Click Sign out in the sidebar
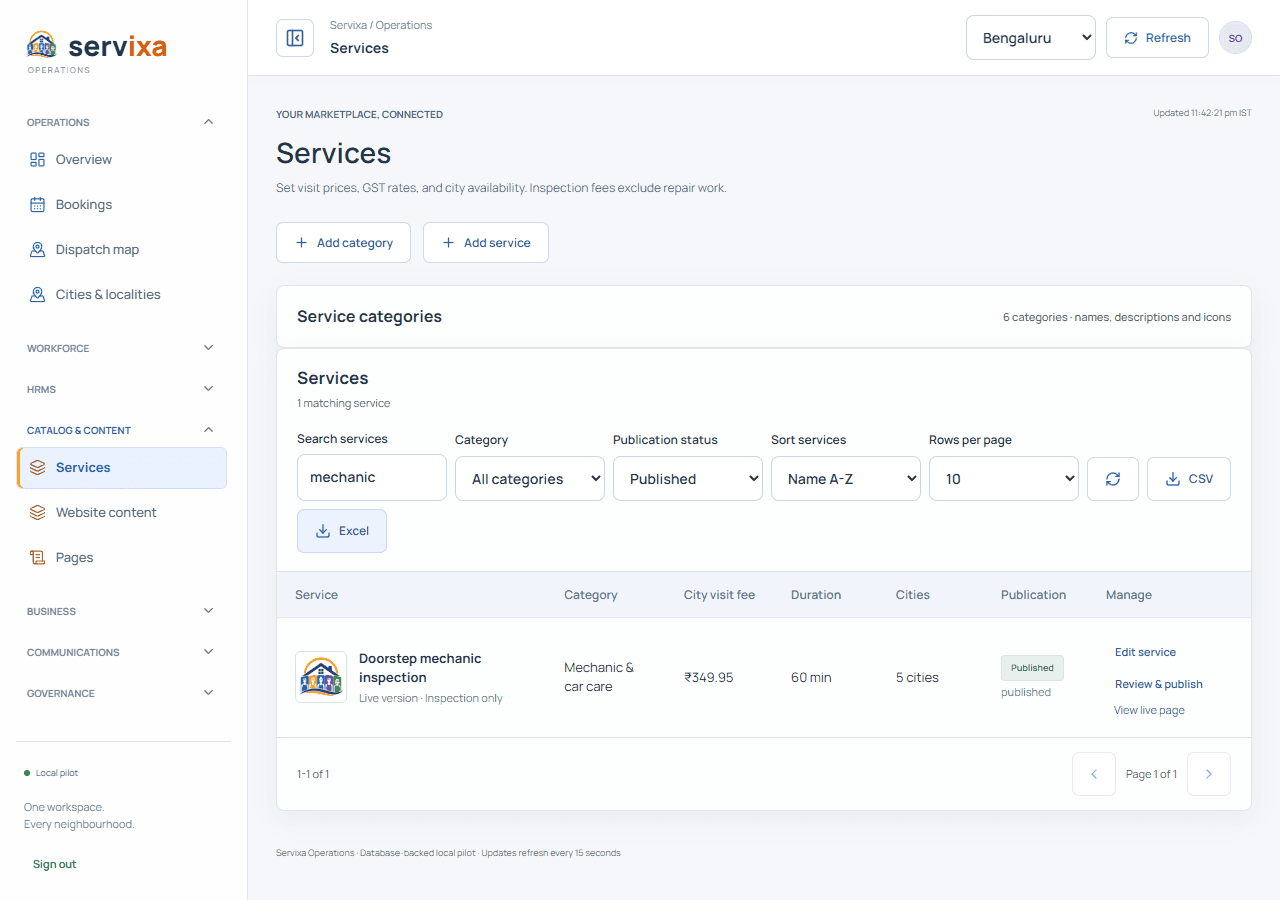Image resolution: width=1280 pixels, height=900 pixels. tap(54, 864)
